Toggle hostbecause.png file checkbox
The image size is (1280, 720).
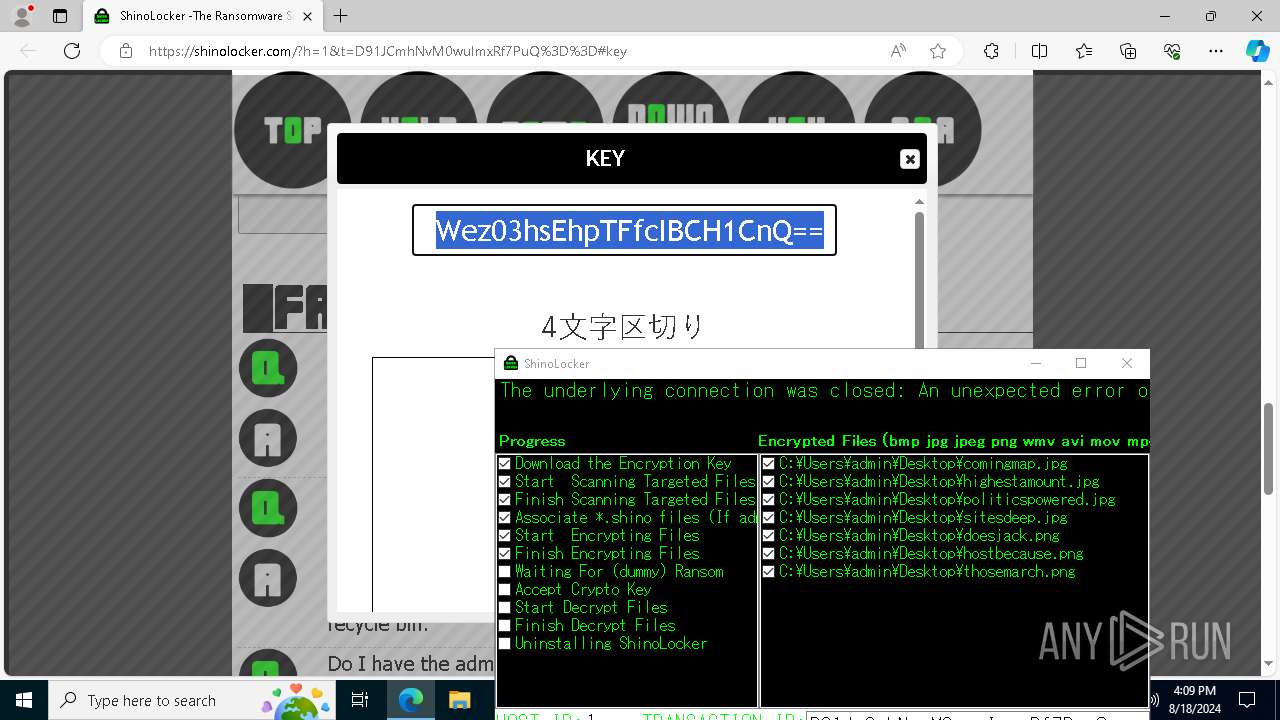[768, 553]
